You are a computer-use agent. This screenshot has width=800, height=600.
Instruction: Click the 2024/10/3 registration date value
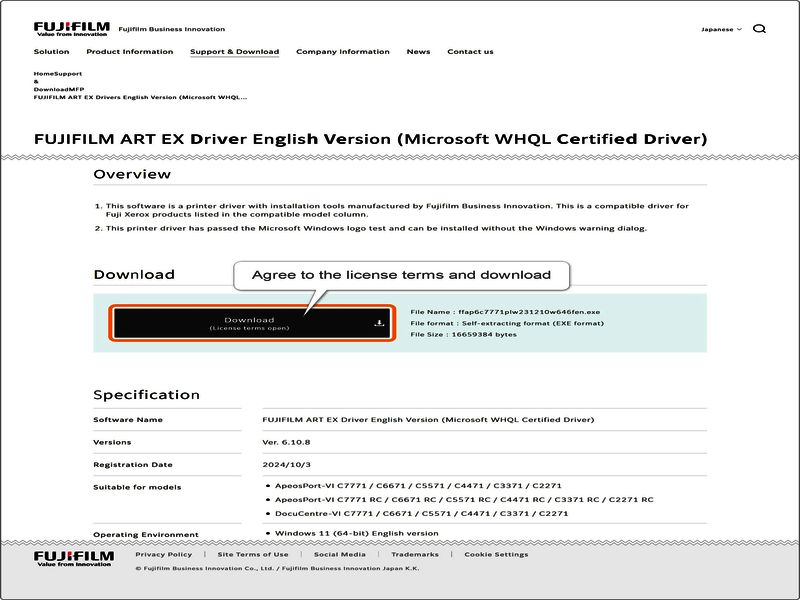[x=286, y=464]
